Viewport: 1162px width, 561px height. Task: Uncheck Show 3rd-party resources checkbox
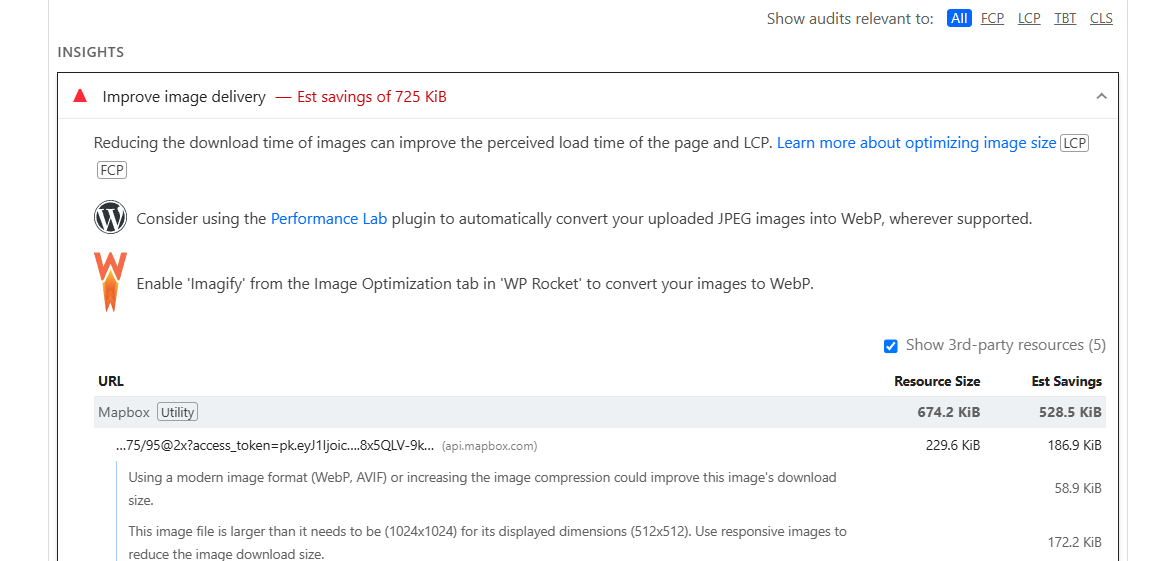click(x=891, y=346)
